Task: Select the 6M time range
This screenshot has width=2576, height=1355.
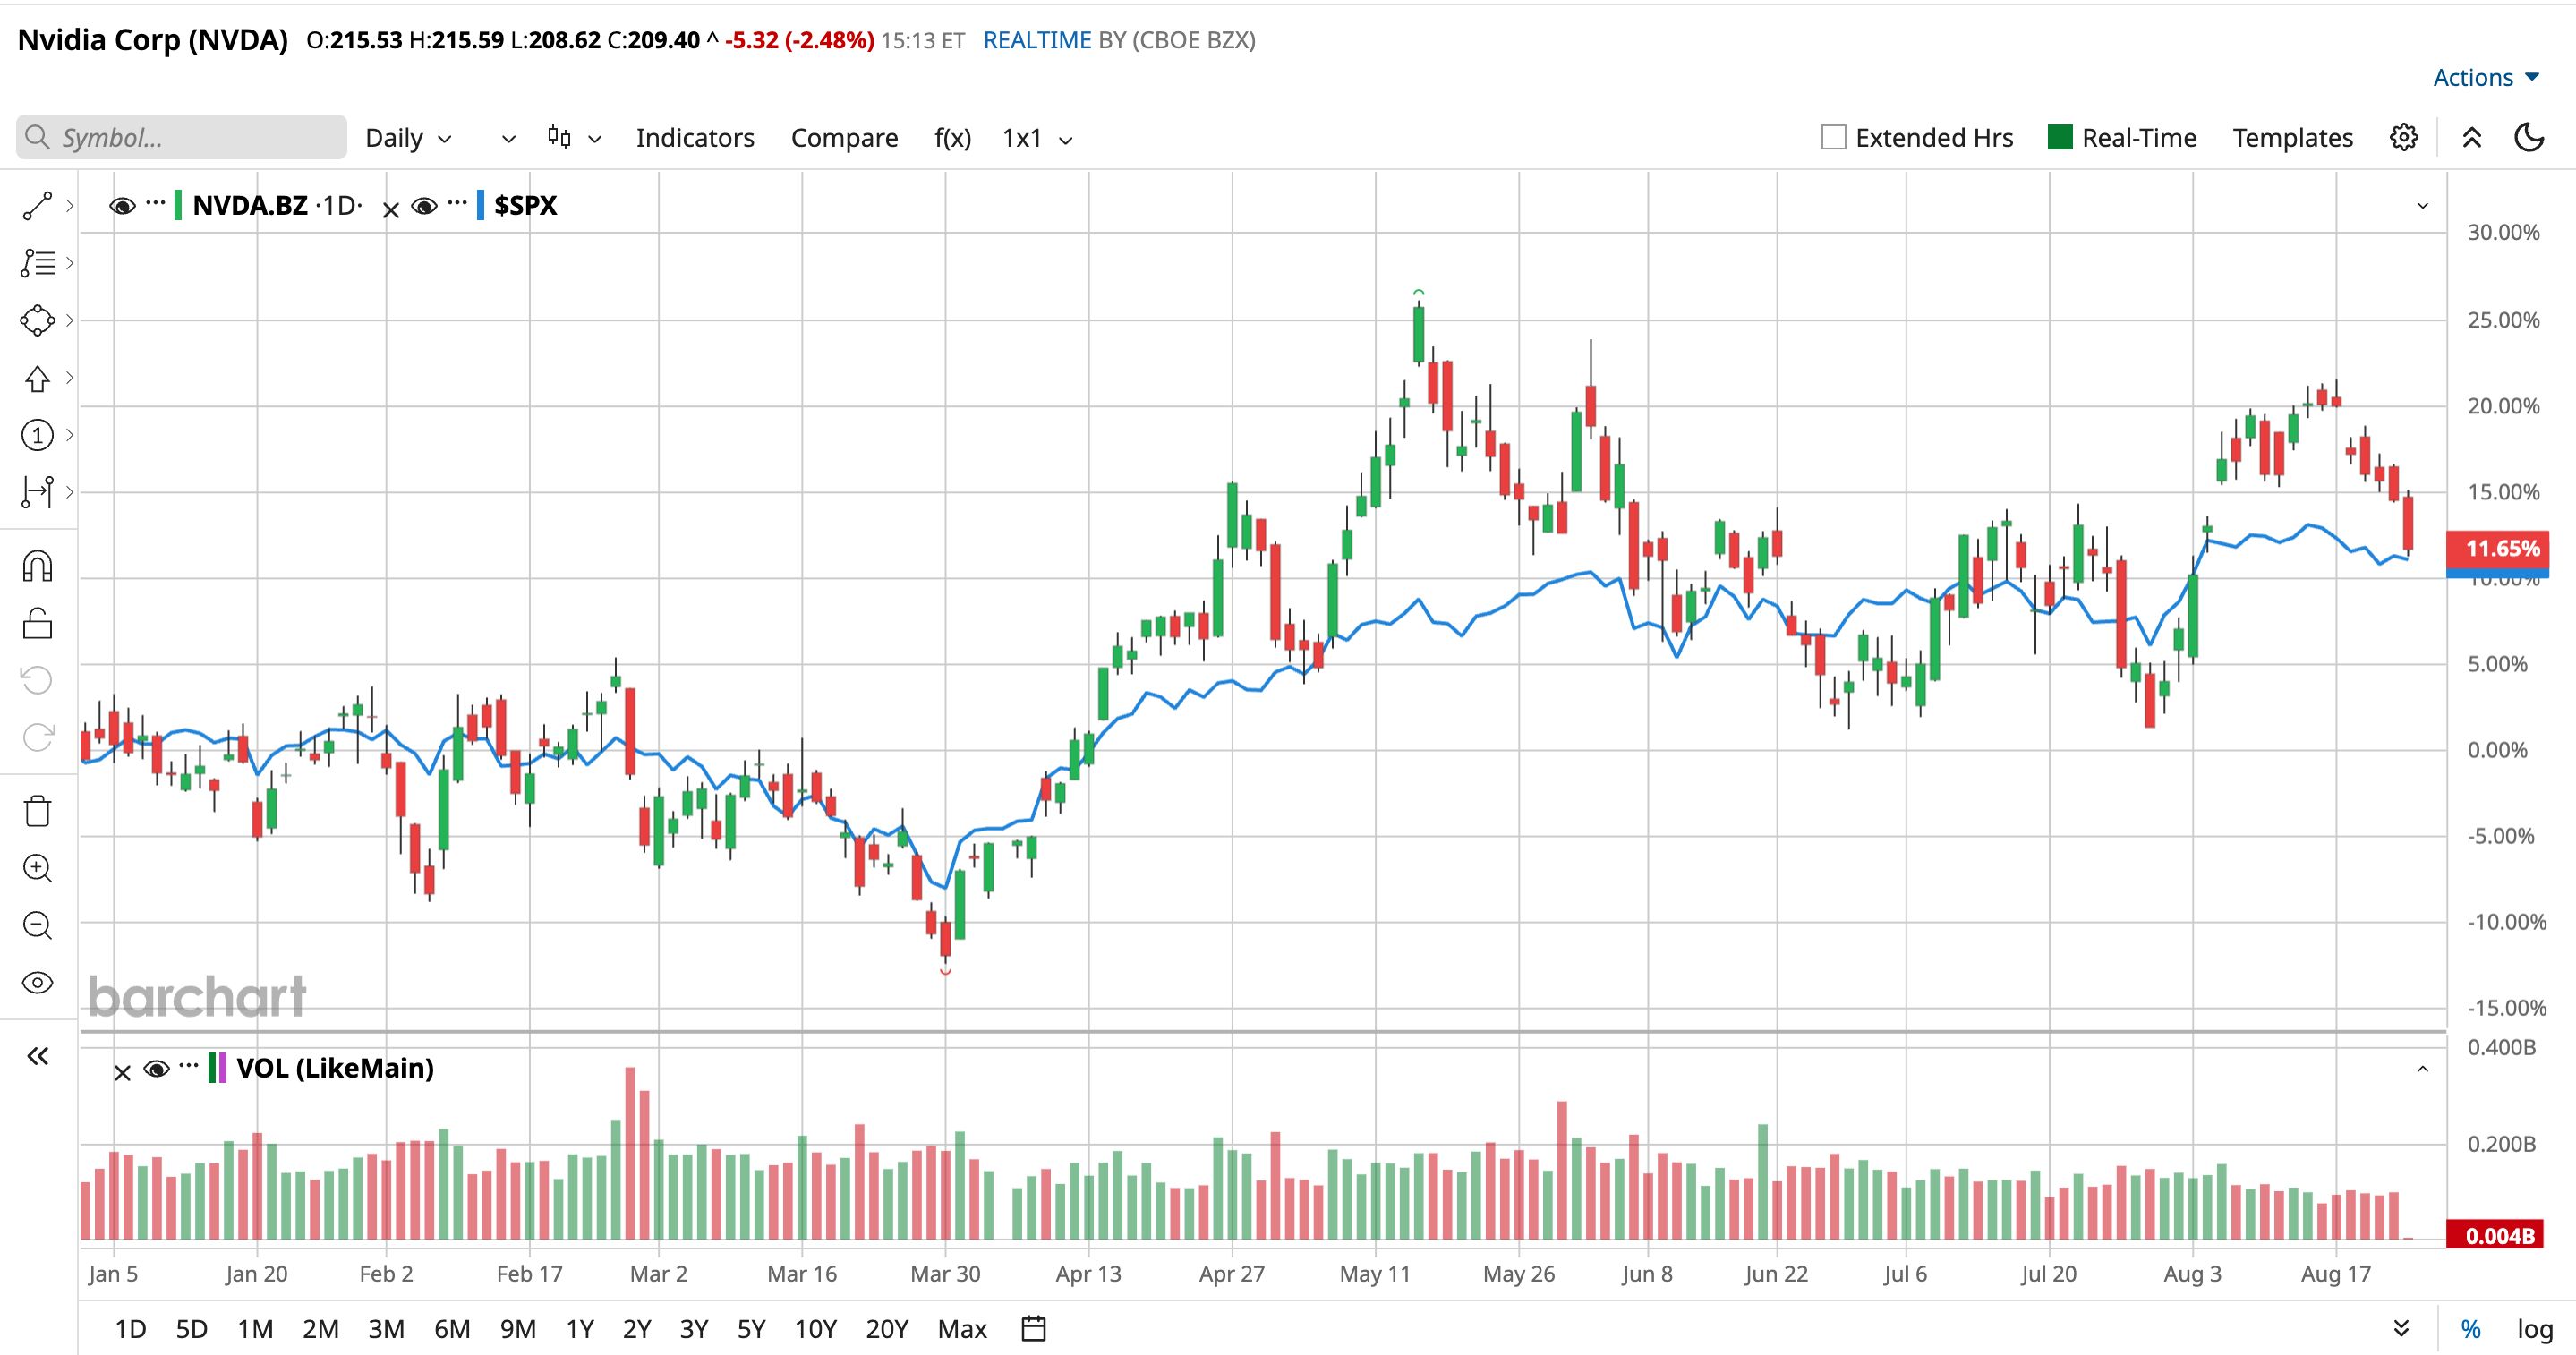Action: (x=452, y=1329)
